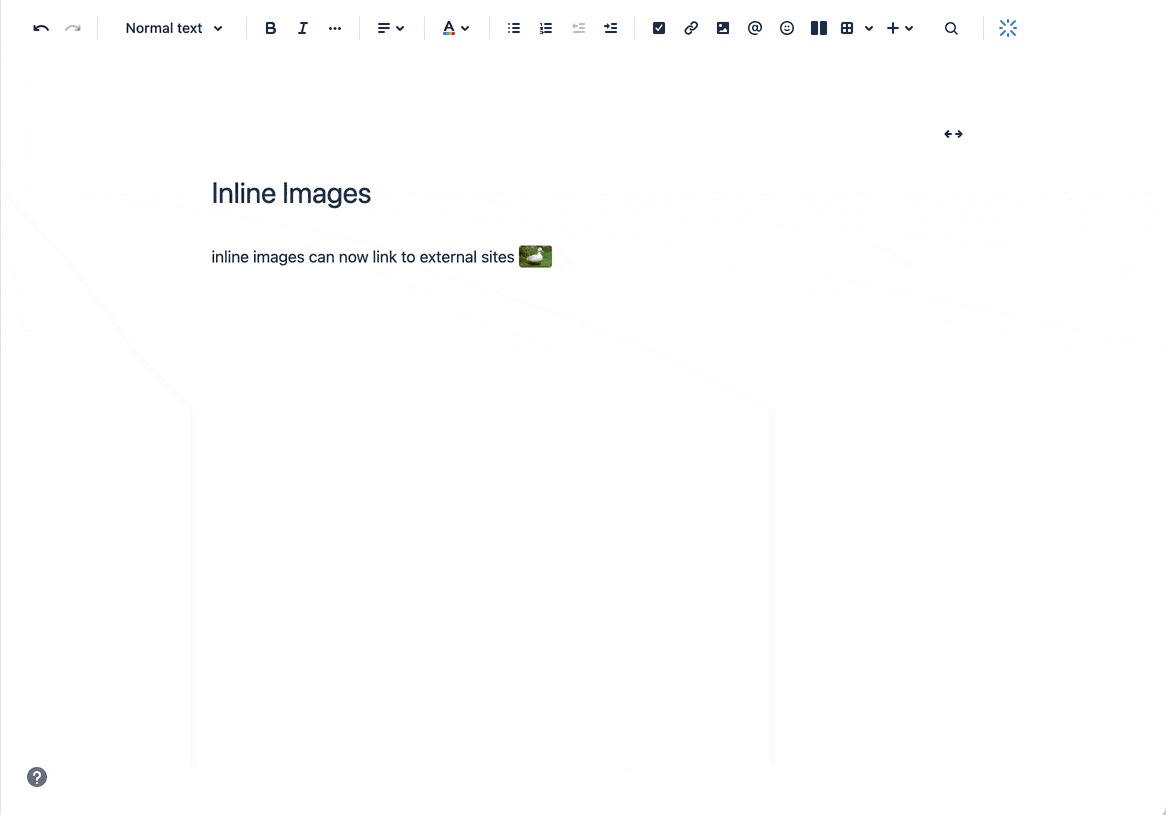Open the Normal text style dropdown

coord(173,28)
